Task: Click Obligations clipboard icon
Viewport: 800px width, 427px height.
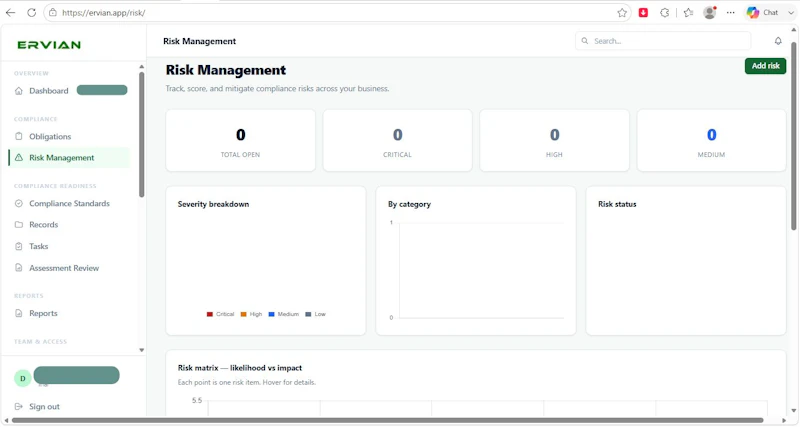Action: pos(19,136)
